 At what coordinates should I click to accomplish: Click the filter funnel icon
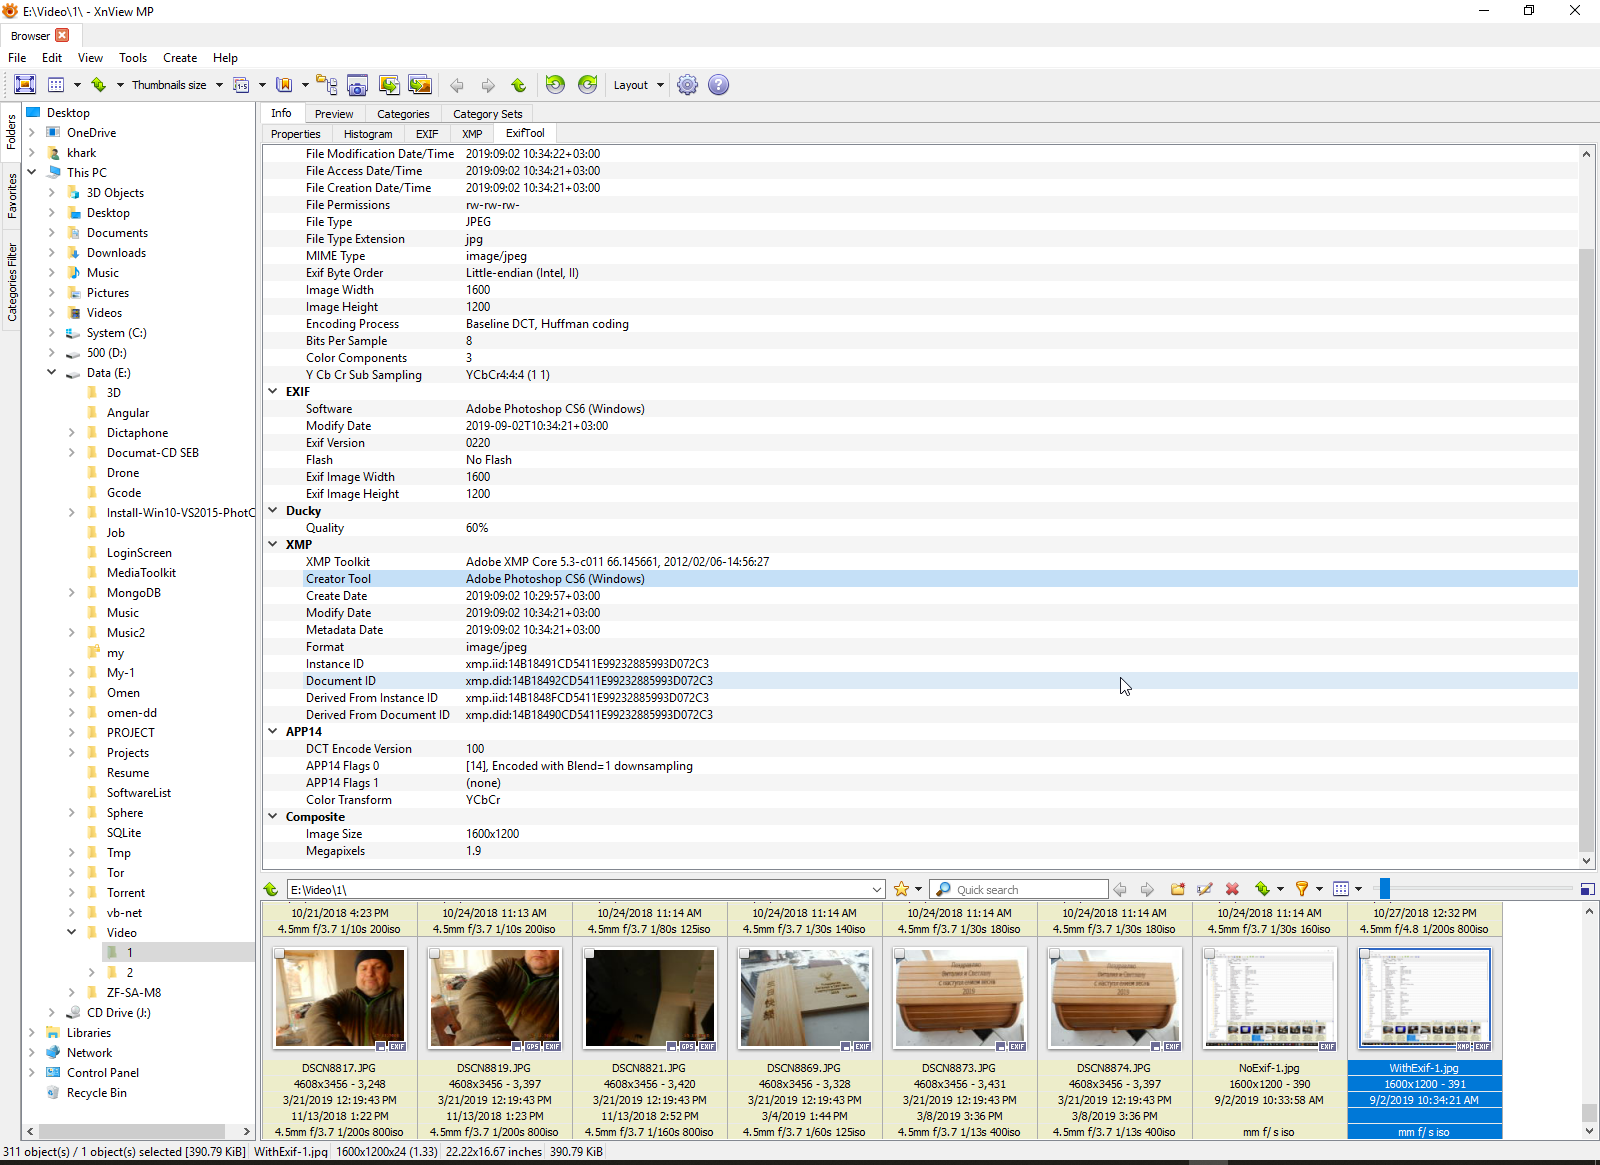click(x=1301, y=889)
